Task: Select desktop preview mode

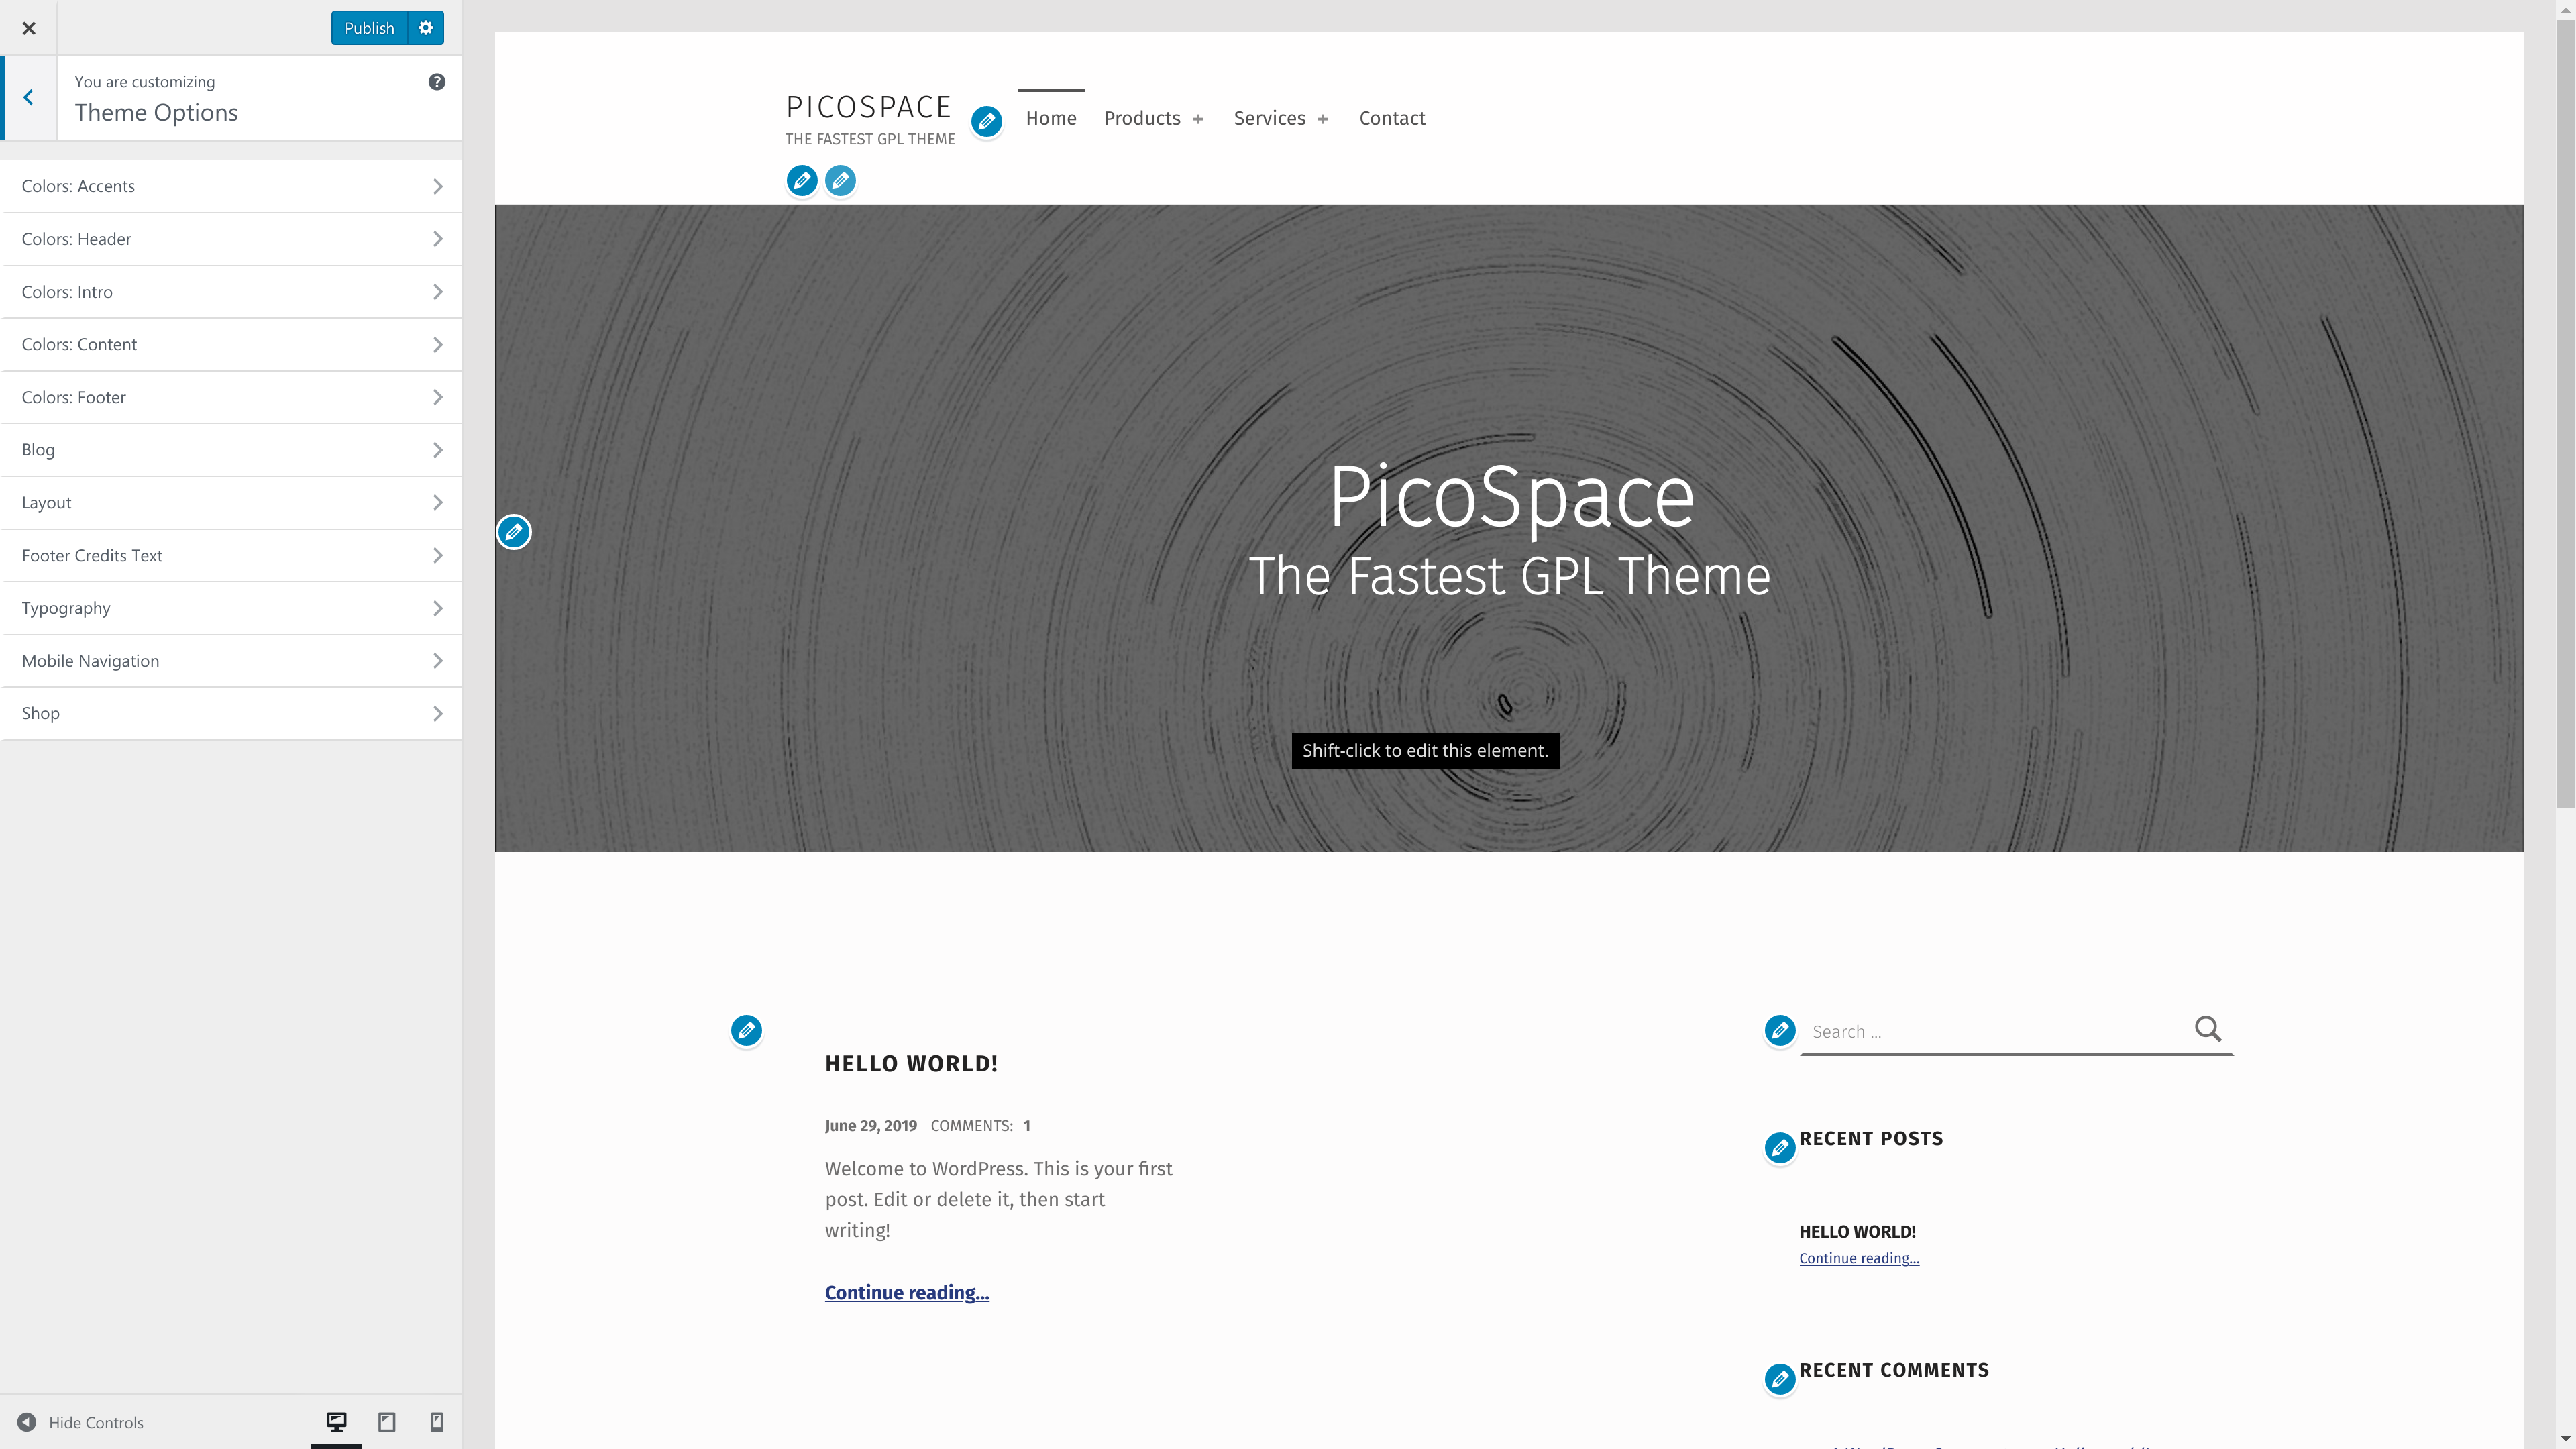Action: pos(337,1422)
